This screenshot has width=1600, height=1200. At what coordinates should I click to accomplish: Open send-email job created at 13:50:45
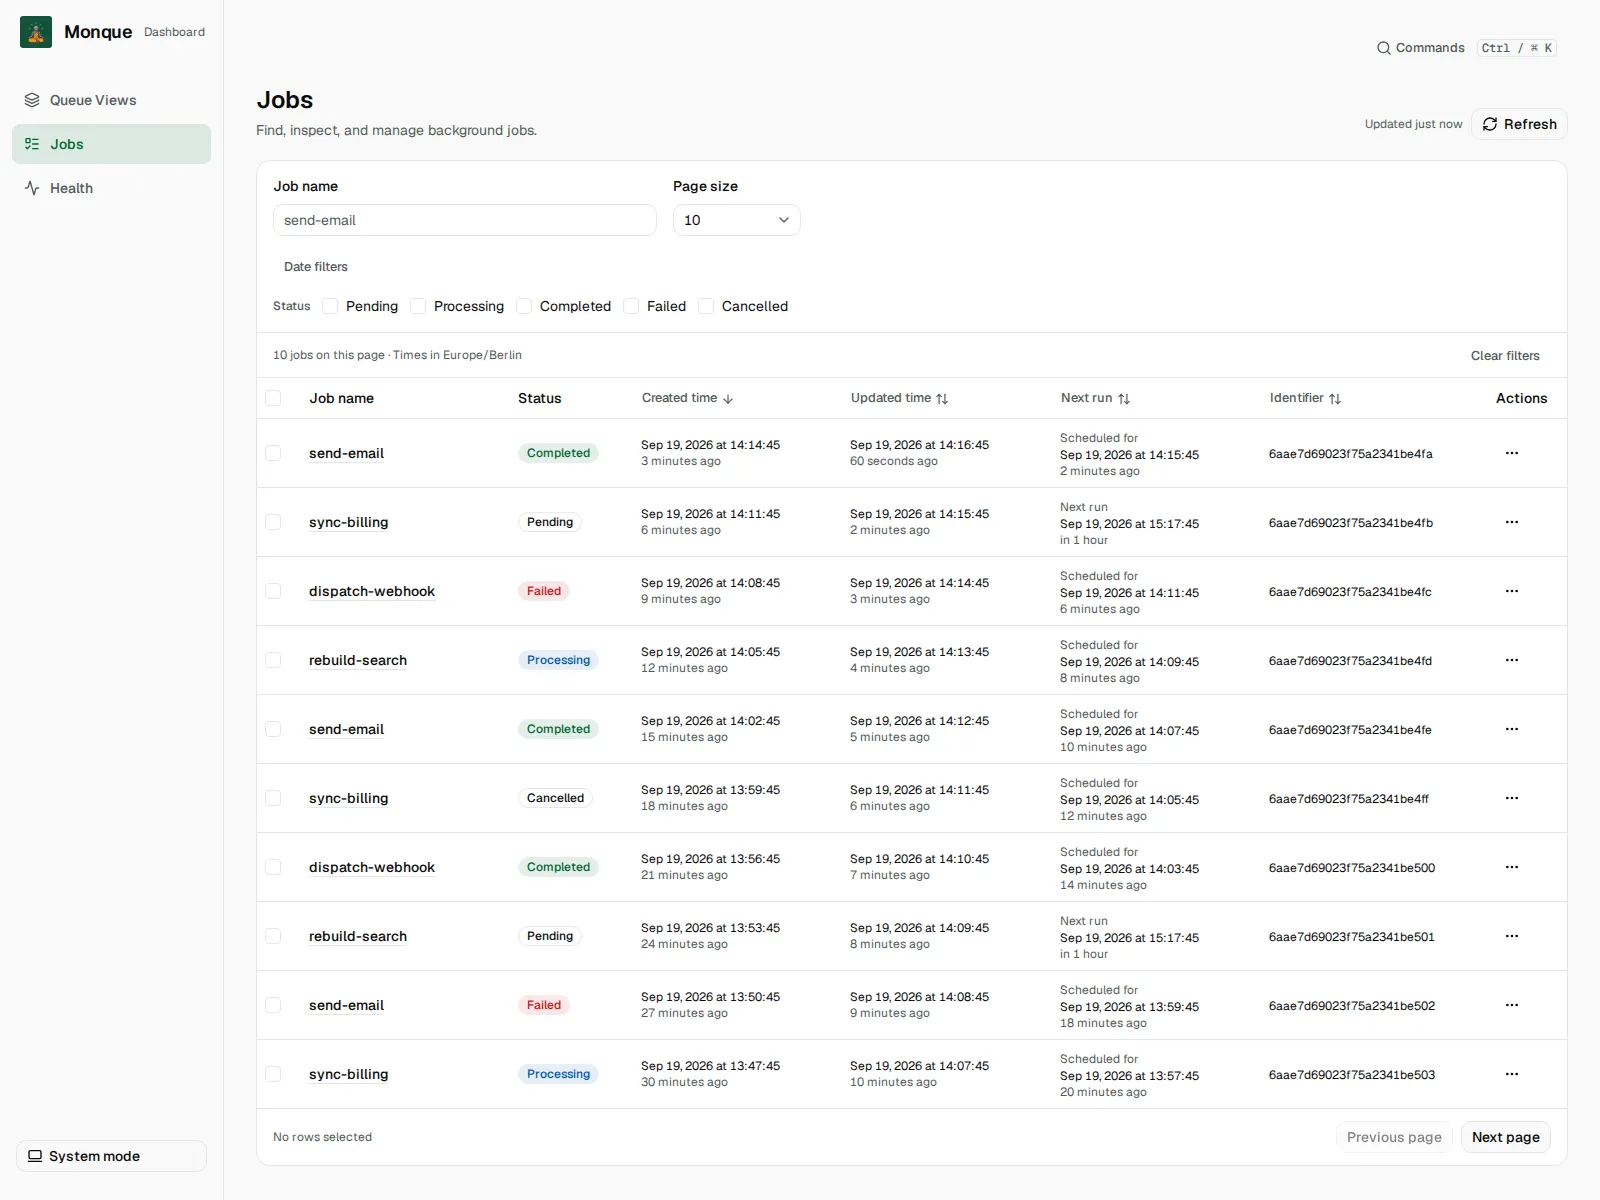click(346, 1005)
